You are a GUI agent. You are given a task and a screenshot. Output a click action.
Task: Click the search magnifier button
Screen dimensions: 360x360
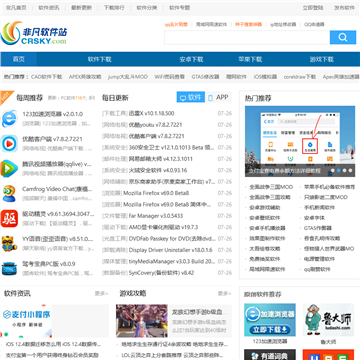click(x=343, y=37)
